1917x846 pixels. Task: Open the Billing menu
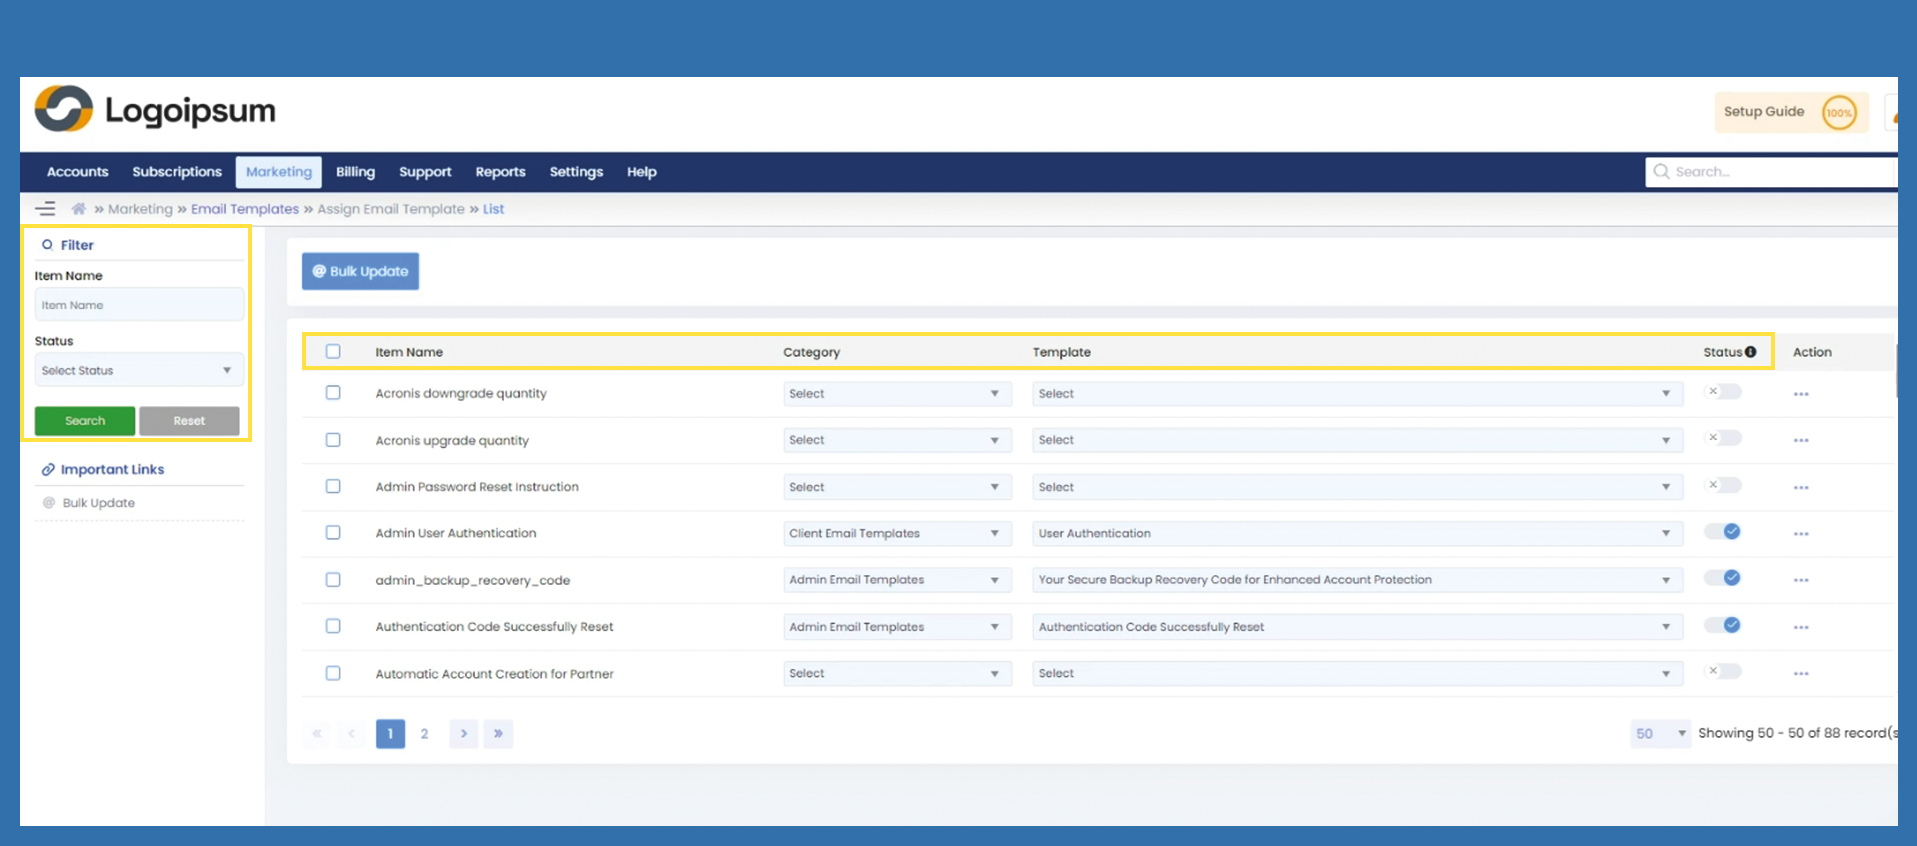355,172
